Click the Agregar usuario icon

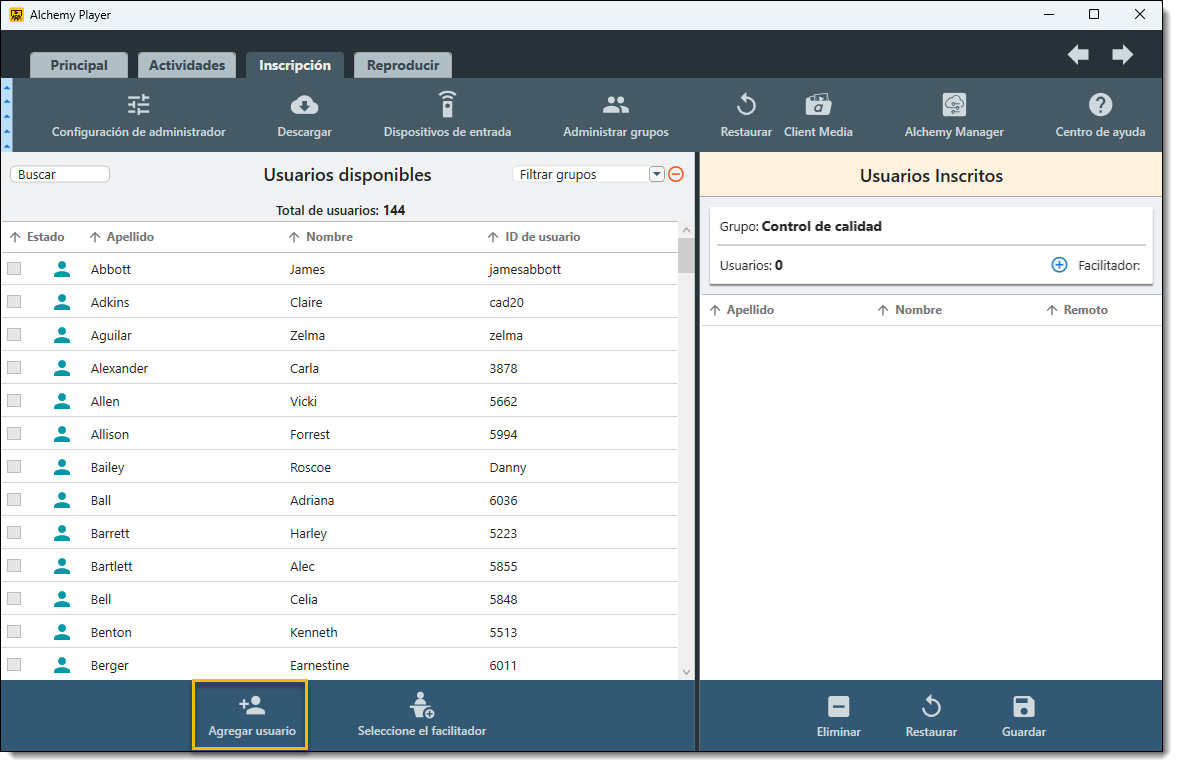pos(252,706)
